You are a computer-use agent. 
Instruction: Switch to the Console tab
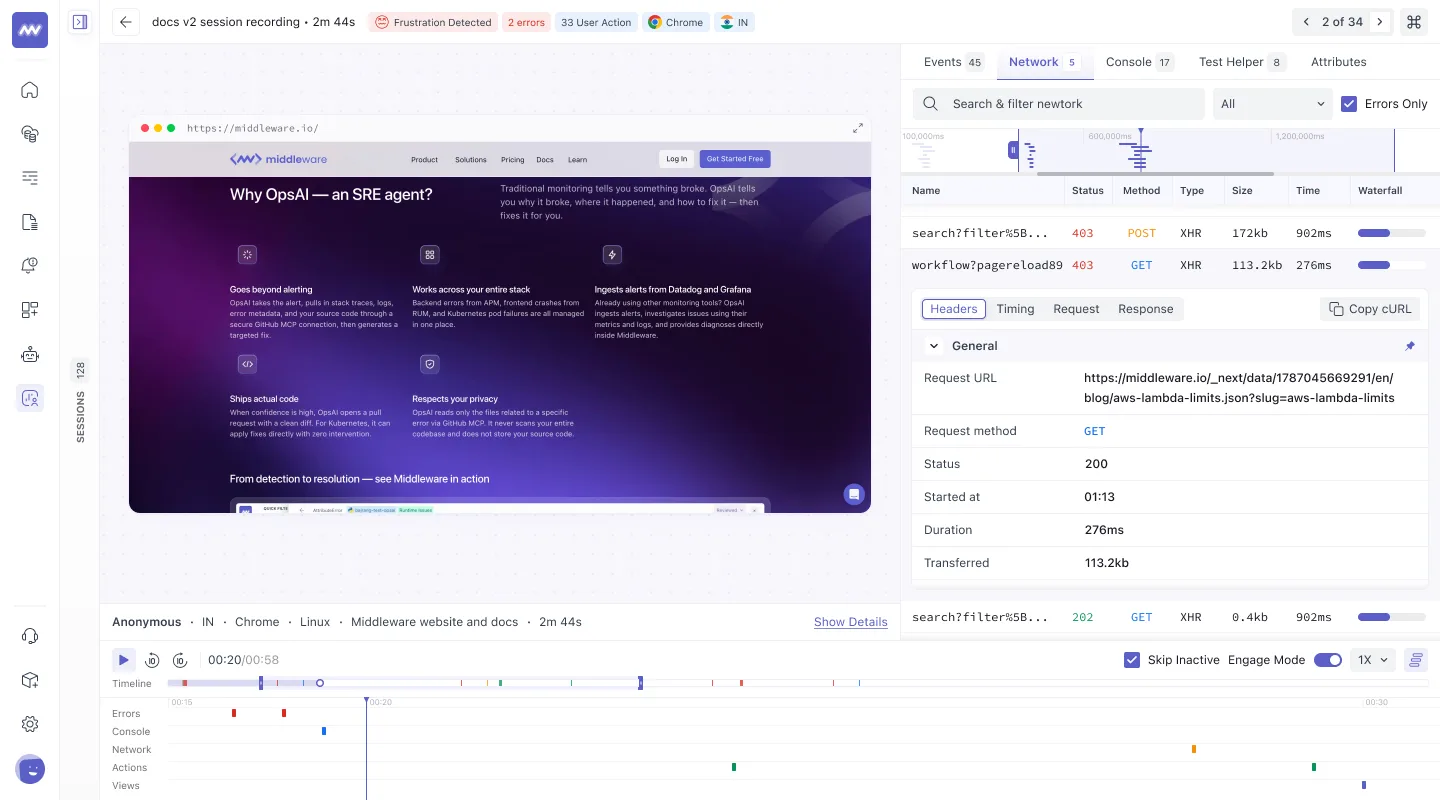1139,62
